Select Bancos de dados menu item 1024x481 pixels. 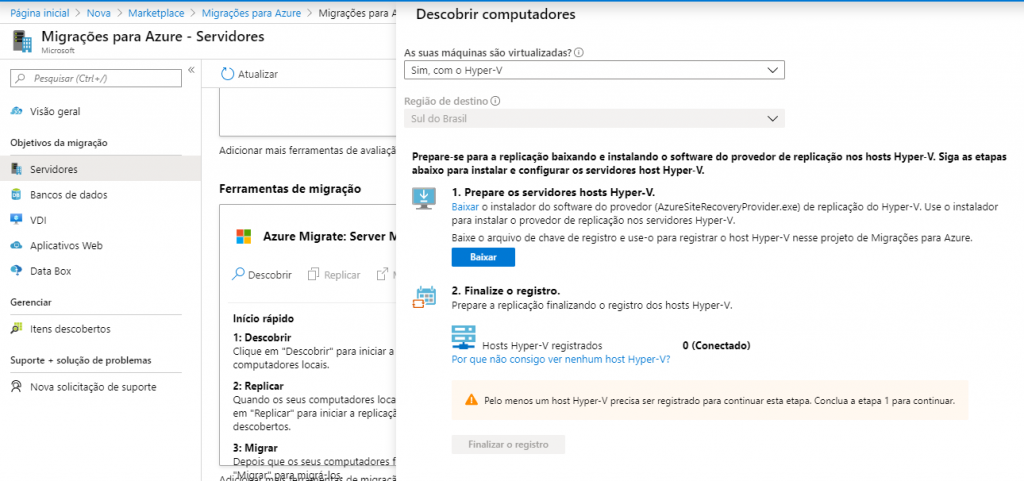point(68,195)
